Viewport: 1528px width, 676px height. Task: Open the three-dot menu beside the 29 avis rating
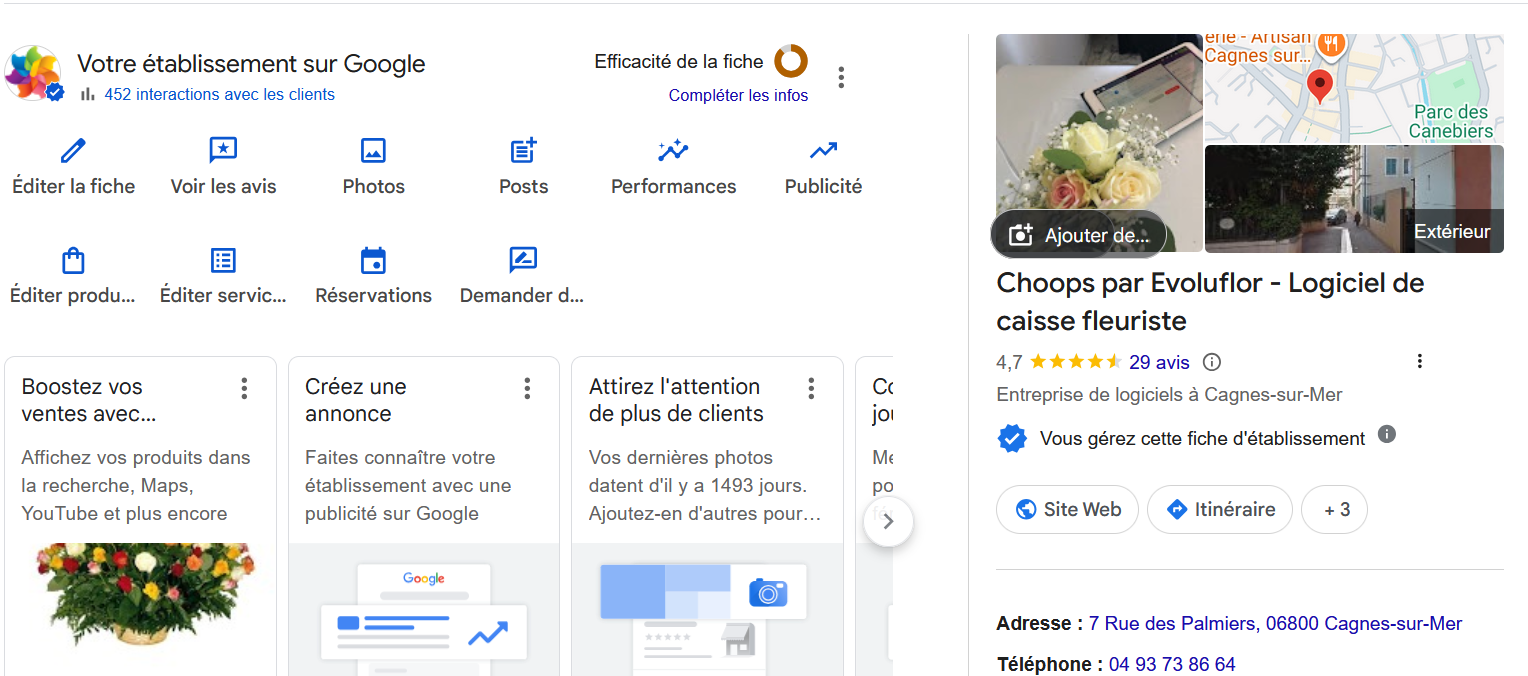(1420, 362)
